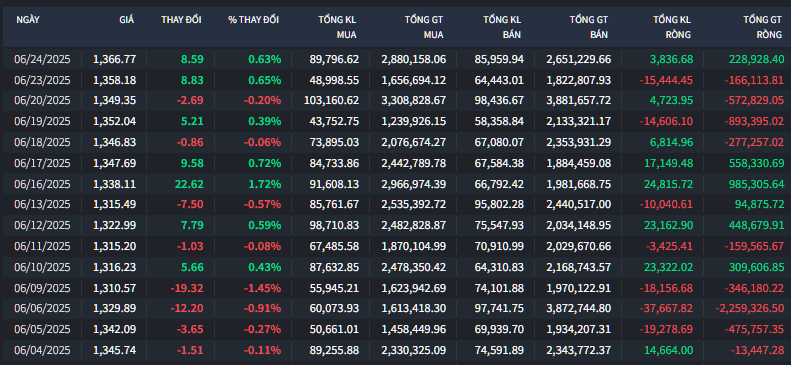Click the change value -12.20
The width and height of the screenshot is (791, 365).
pyautogui.click(x=187, y=309)
